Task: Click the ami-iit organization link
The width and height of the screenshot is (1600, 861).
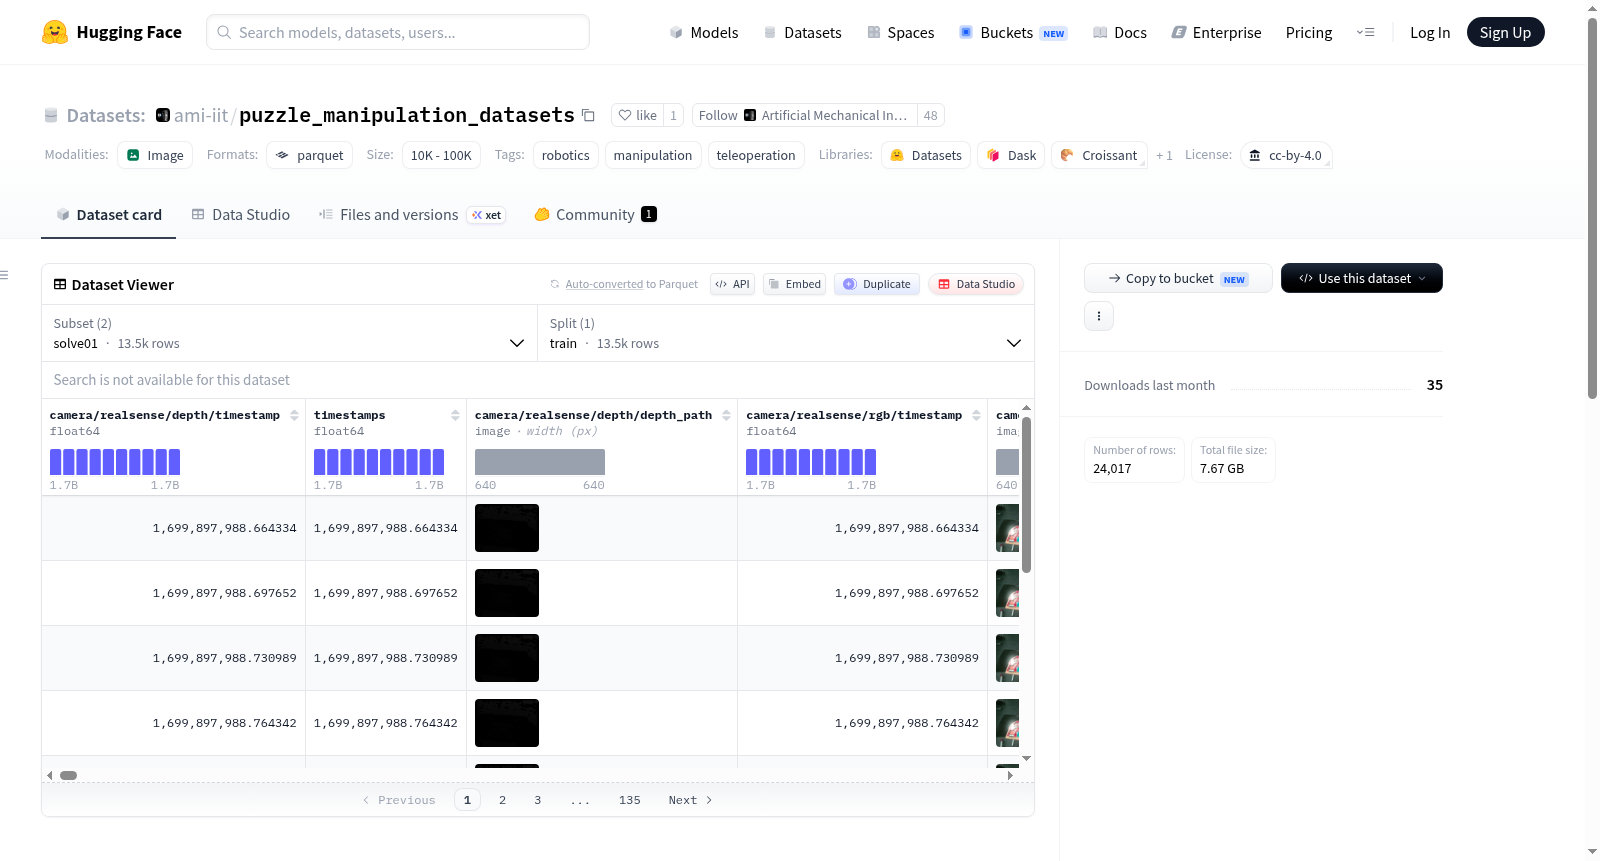Action: coord(201,115)
